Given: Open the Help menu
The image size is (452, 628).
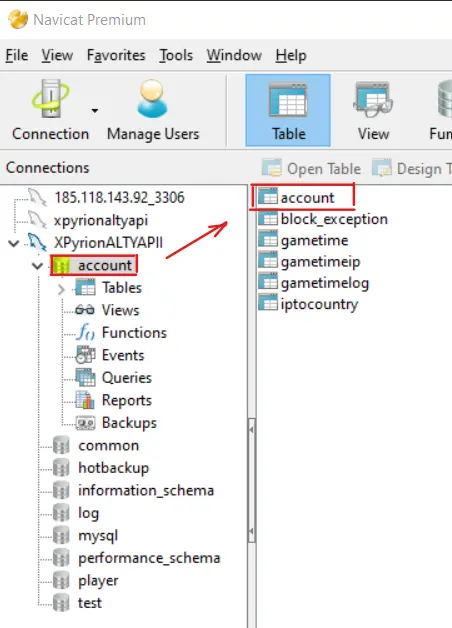Looking at the screenshot, I should pos(291,55).
